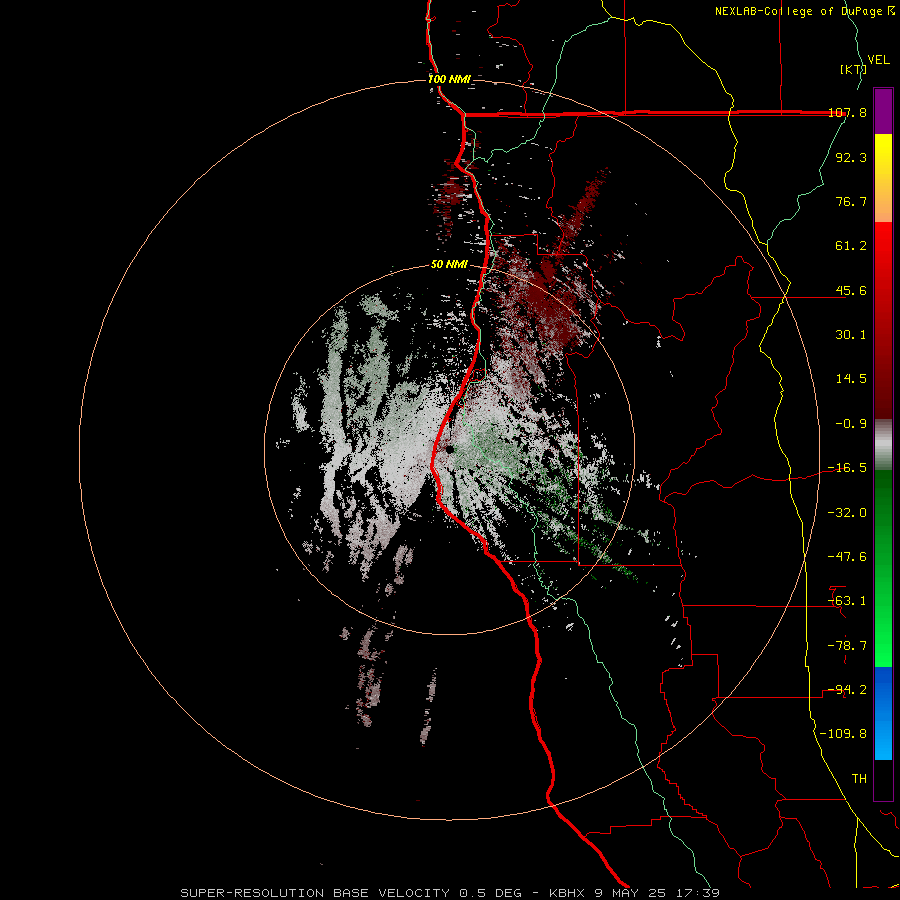Click the 50 NMI range ring label

coord(449,265)
